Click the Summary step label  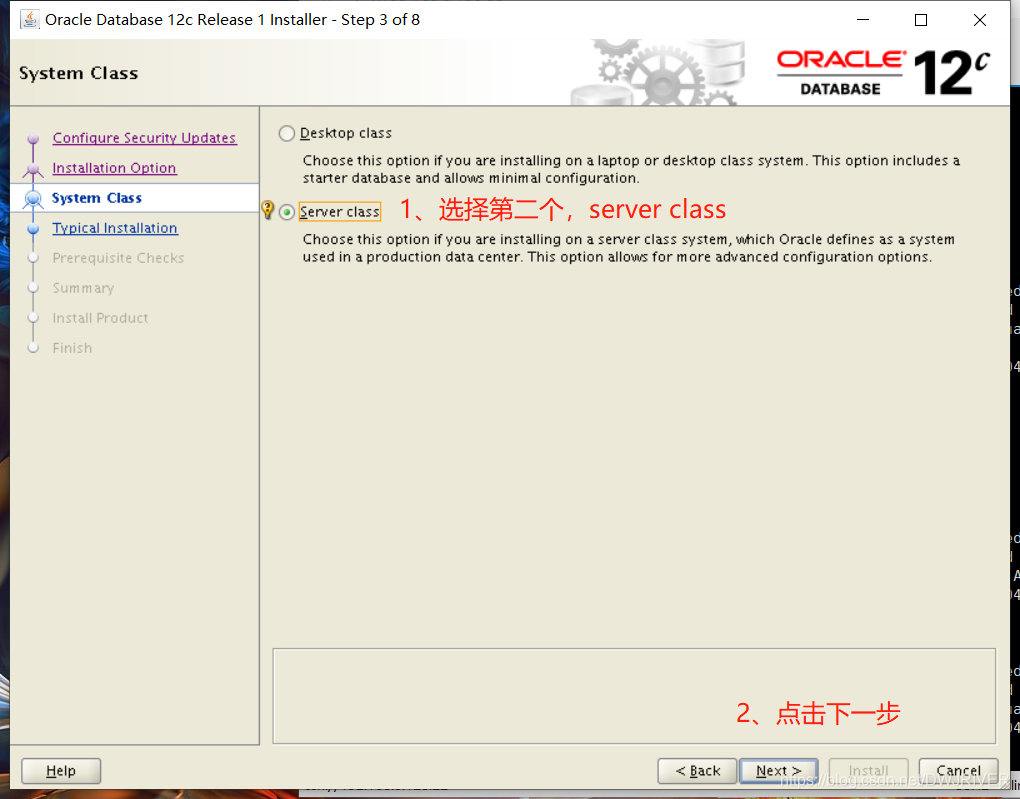click(83, 288)
